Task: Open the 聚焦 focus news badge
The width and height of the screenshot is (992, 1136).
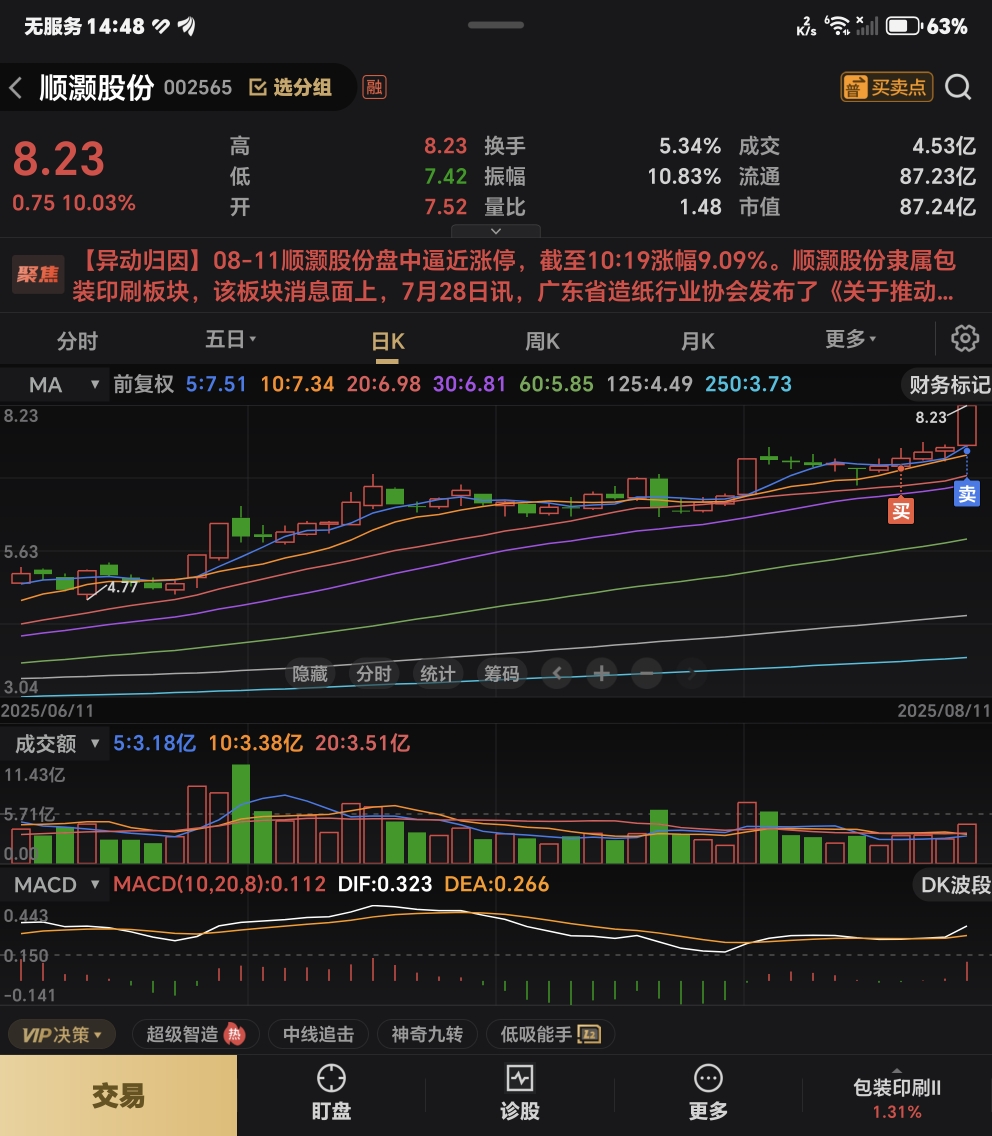Action: (x=38, y=274)
